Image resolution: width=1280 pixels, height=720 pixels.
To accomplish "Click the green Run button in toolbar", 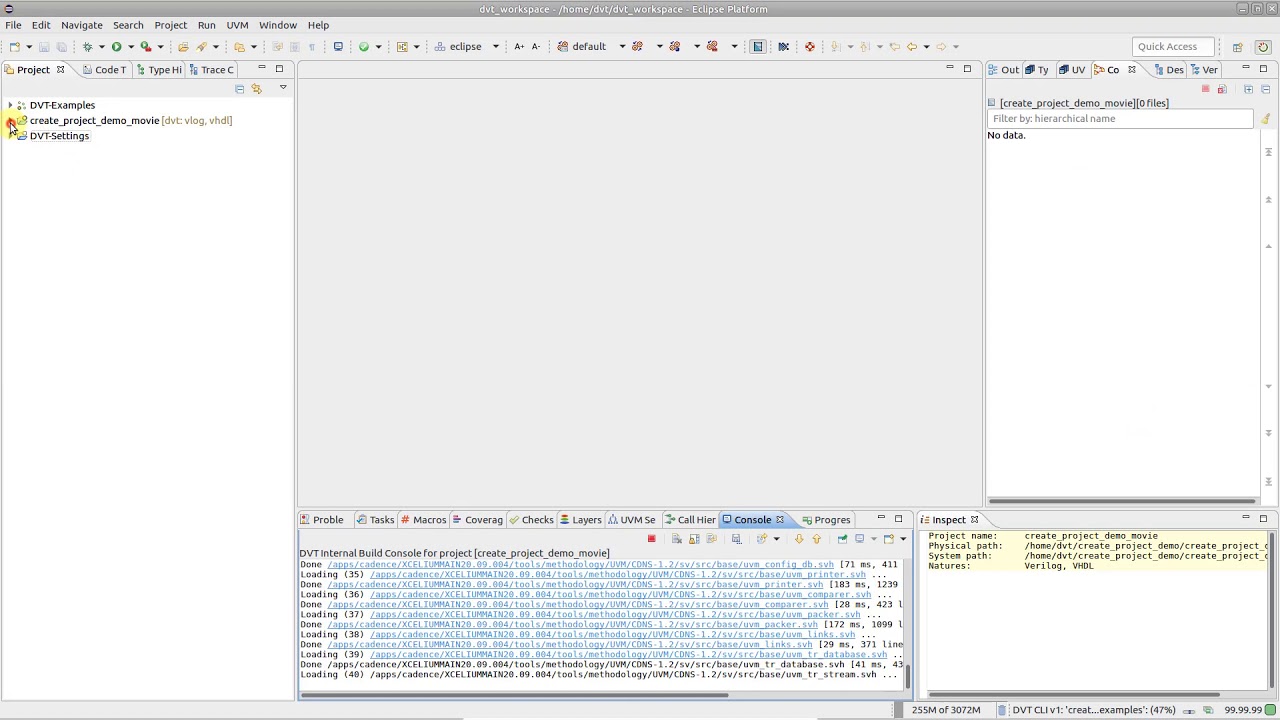I will point(116,47).
